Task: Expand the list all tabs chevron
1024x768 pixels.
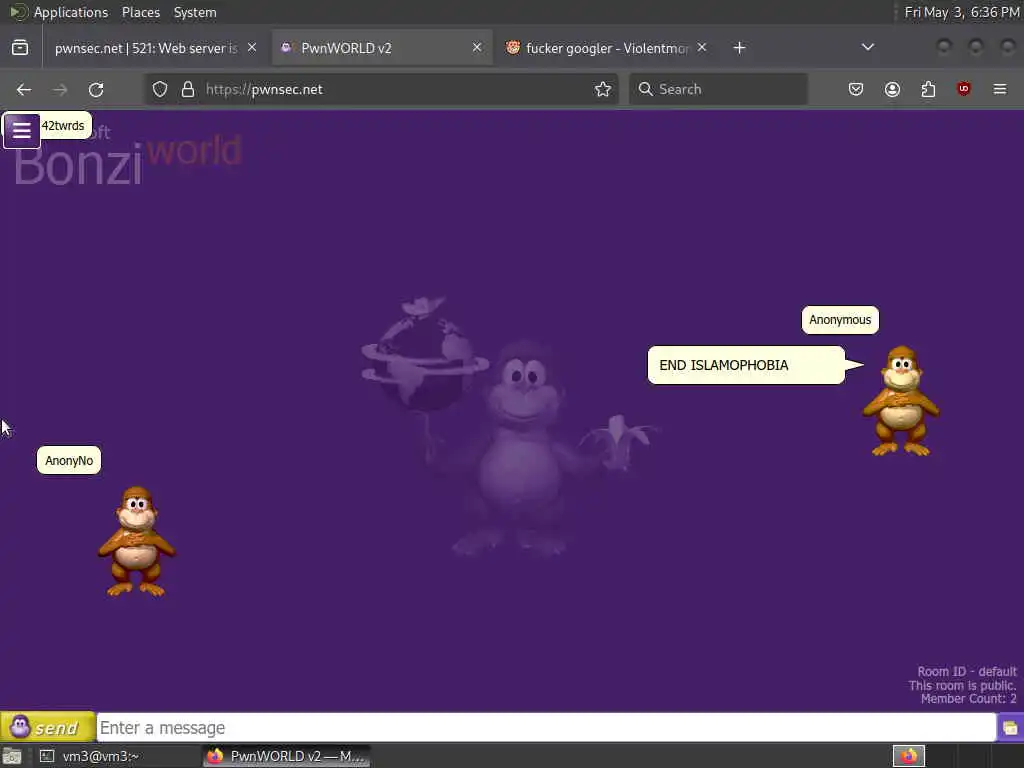Action: pos(867,47)
